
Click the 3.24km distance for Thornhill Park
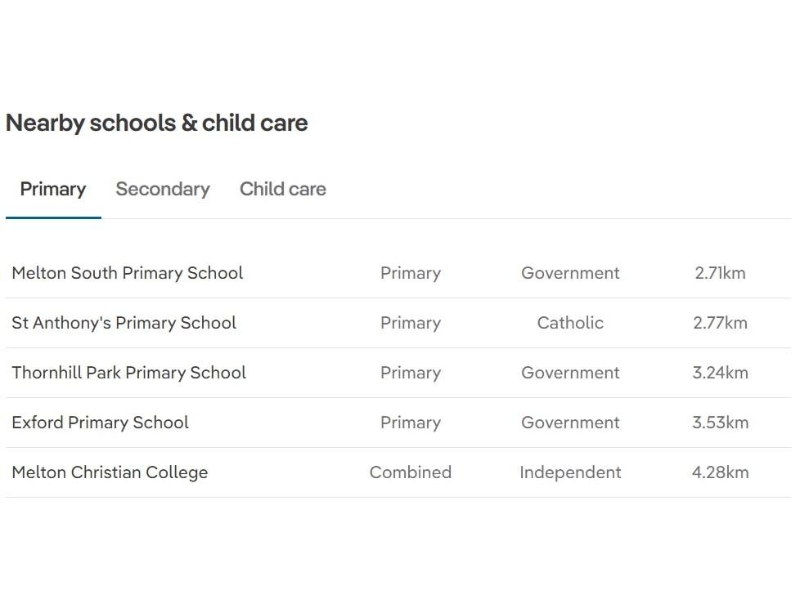point(720,373)
